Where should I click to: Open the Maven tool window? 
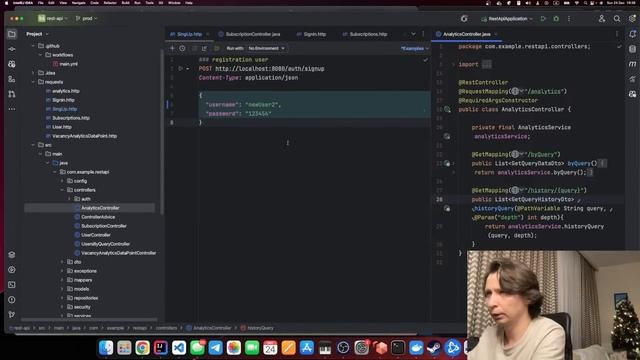[x=632, y=64]
